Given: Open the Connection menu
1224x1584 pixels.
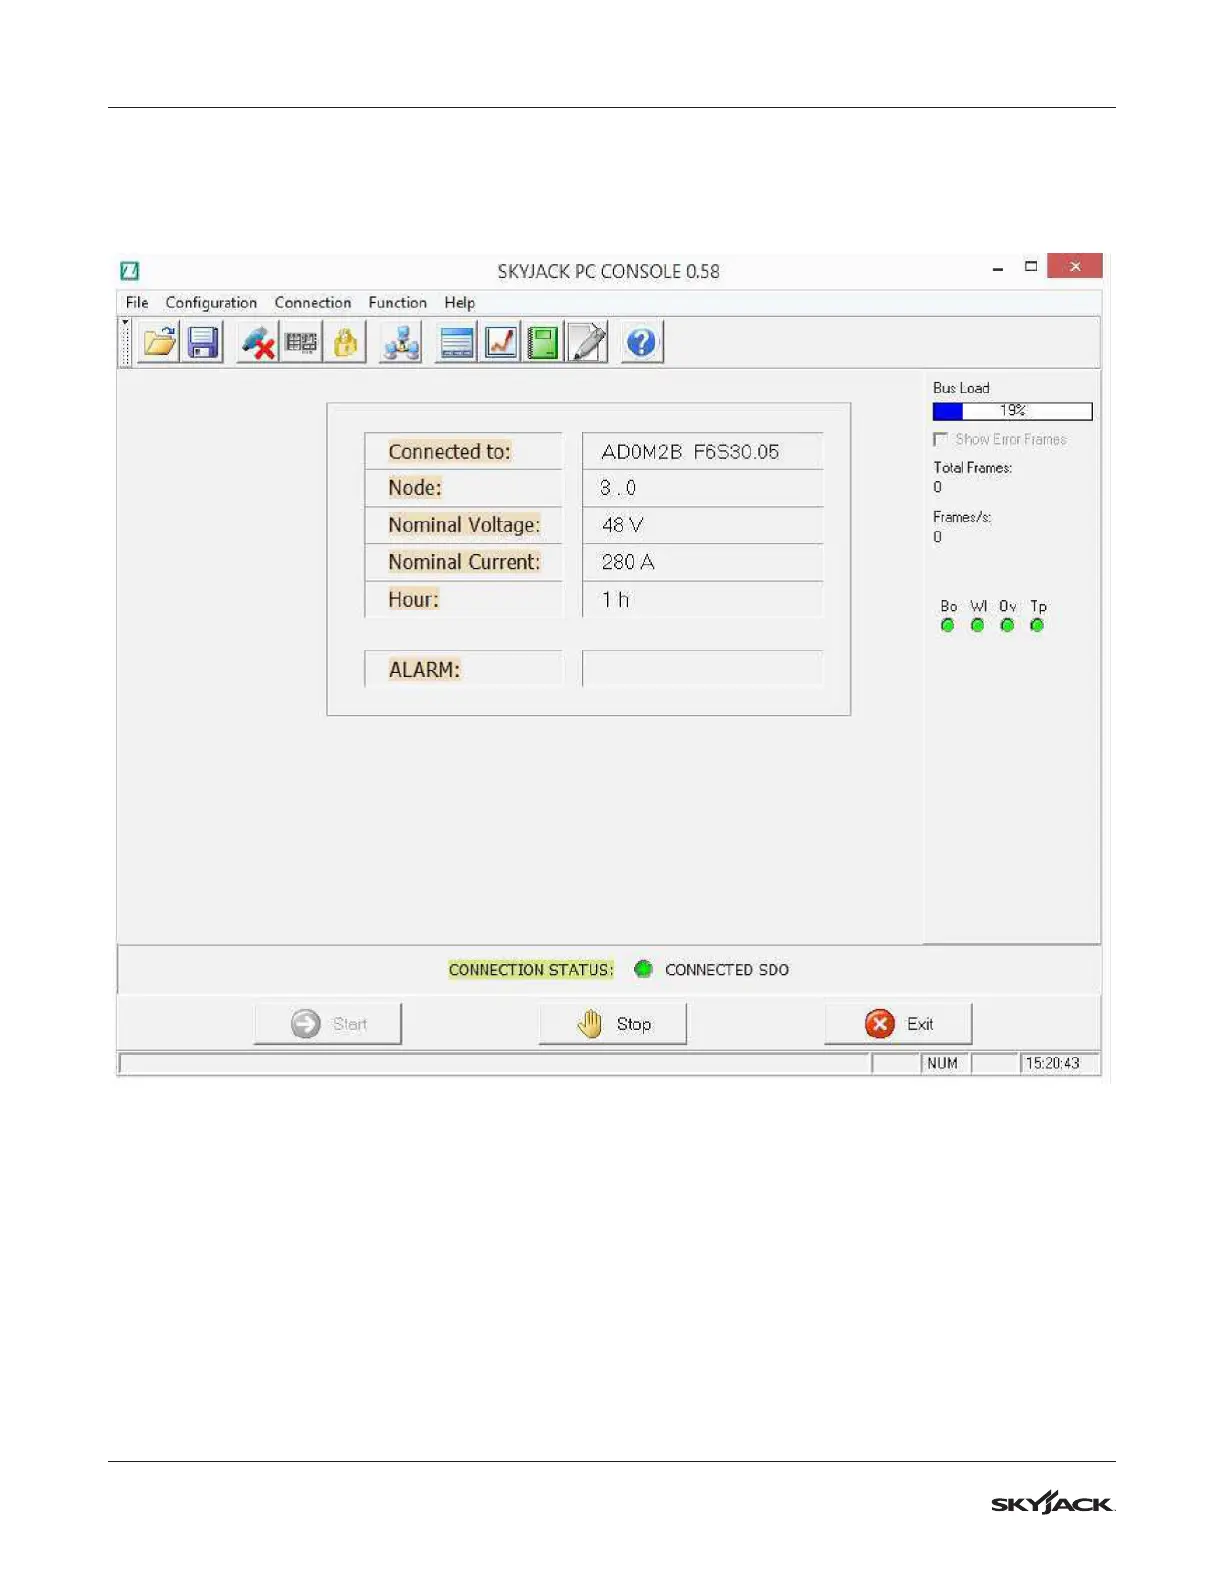Looking at the screenshot, I should pos(313,302).
